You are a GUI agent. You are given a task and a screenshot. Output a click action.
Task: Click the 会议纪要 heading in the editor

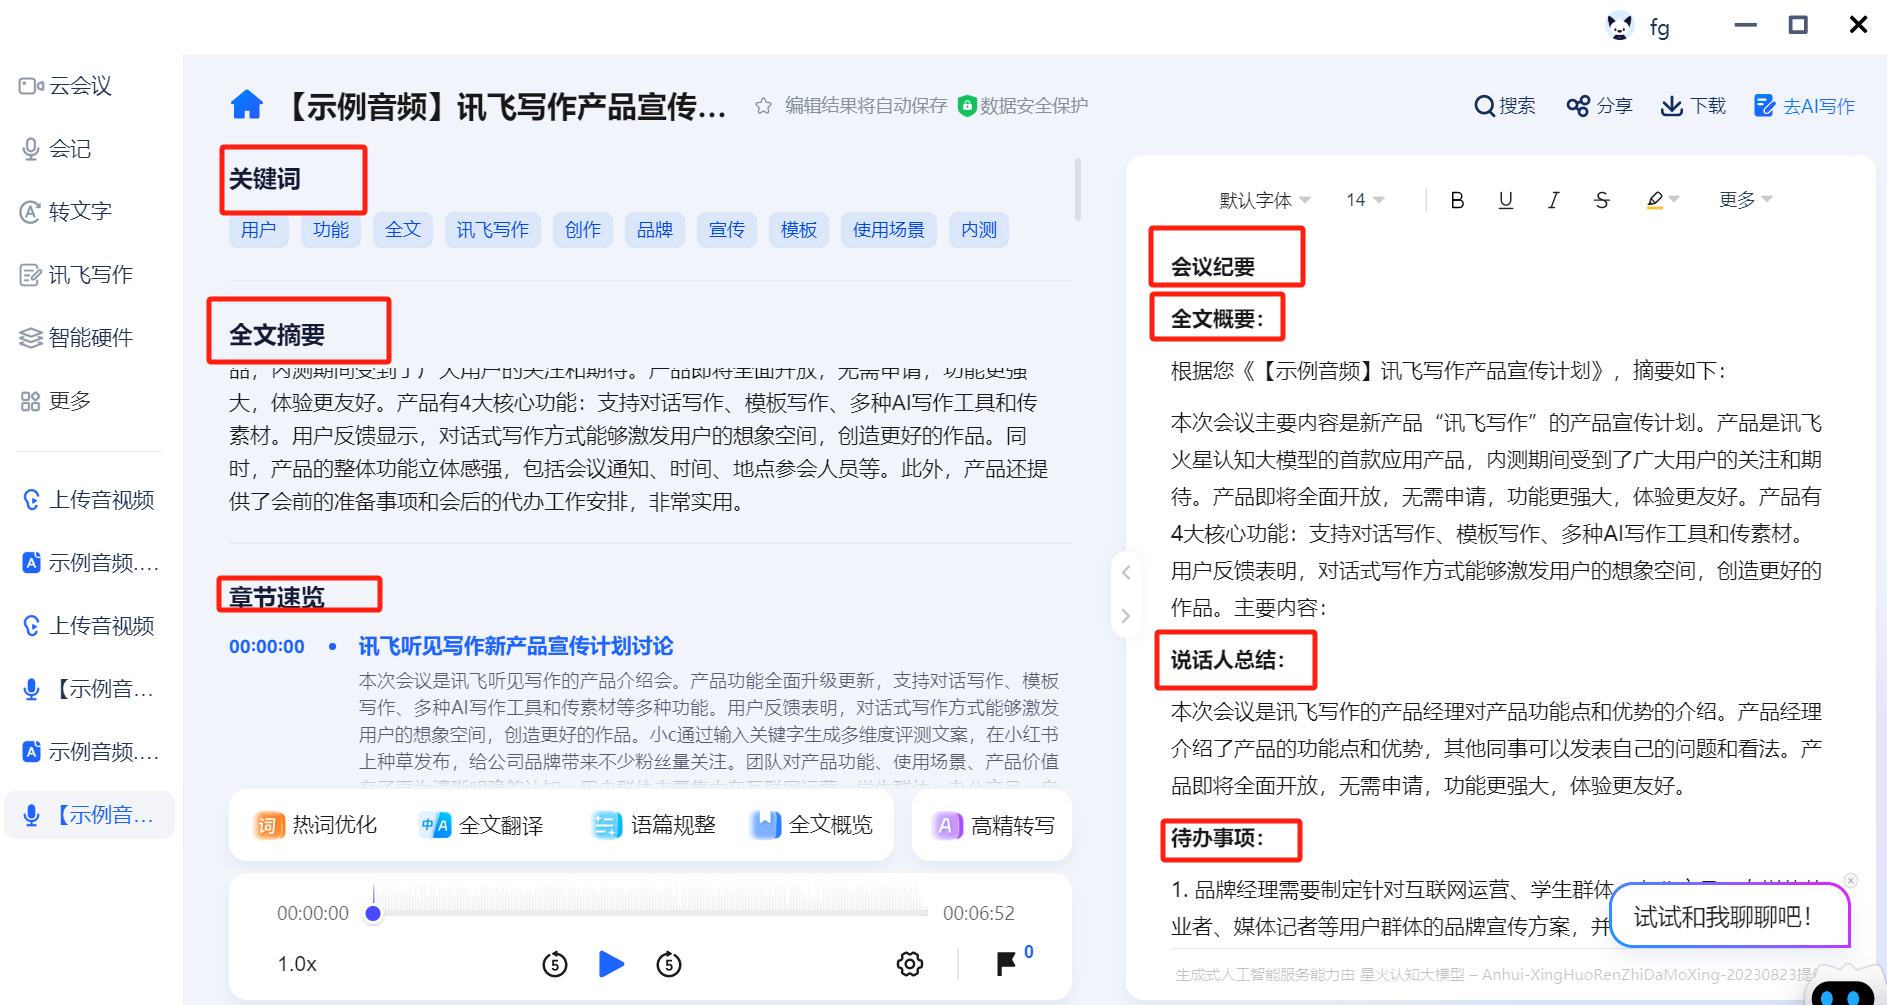pyautogui.click(x=1213, y=267)
